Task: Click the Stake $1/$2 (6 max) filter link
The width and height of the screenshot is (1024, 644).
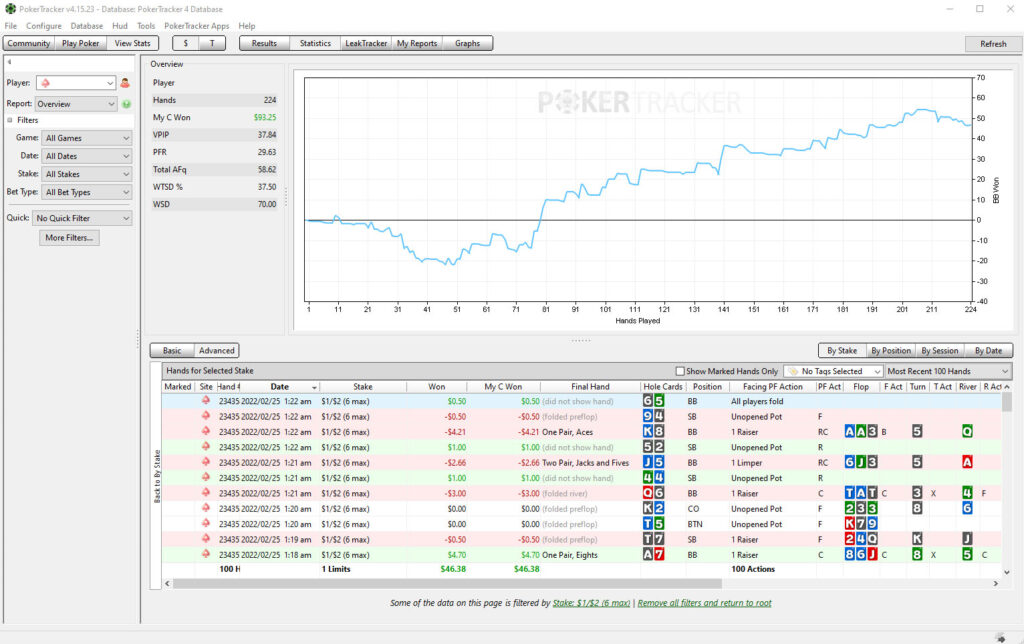Action: (x=592, y=603)
